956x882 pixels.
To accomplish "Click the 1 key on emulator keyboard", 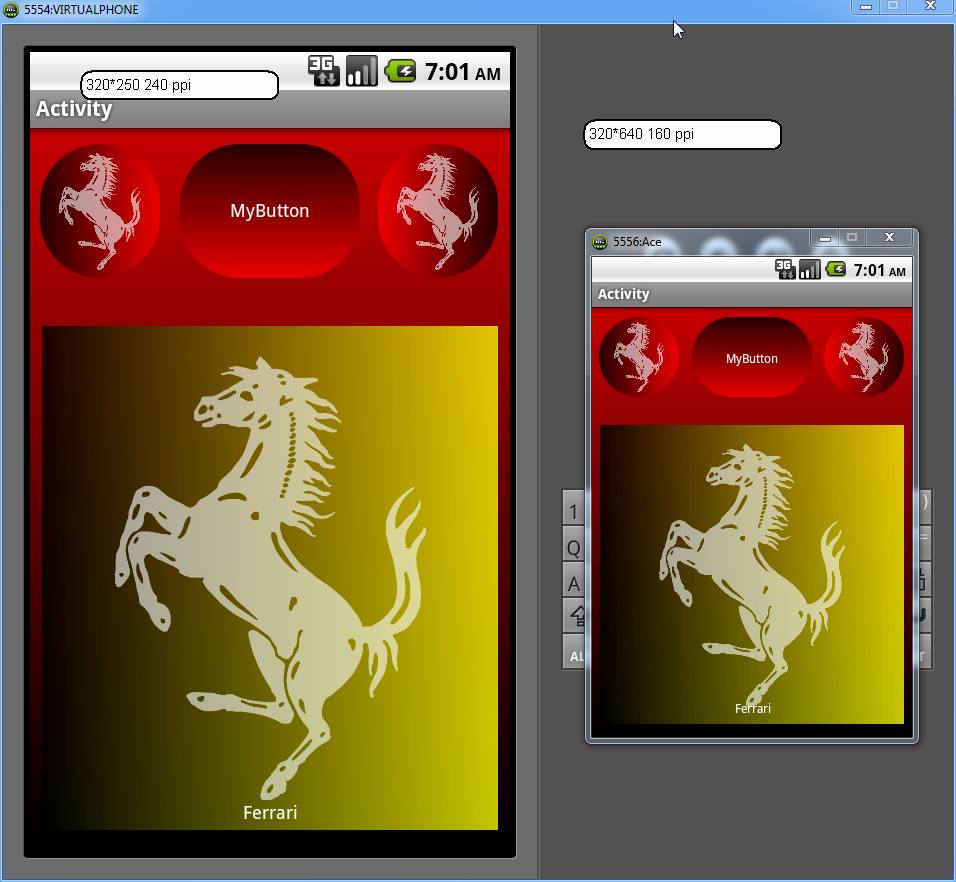I will (x=573, y=507).
